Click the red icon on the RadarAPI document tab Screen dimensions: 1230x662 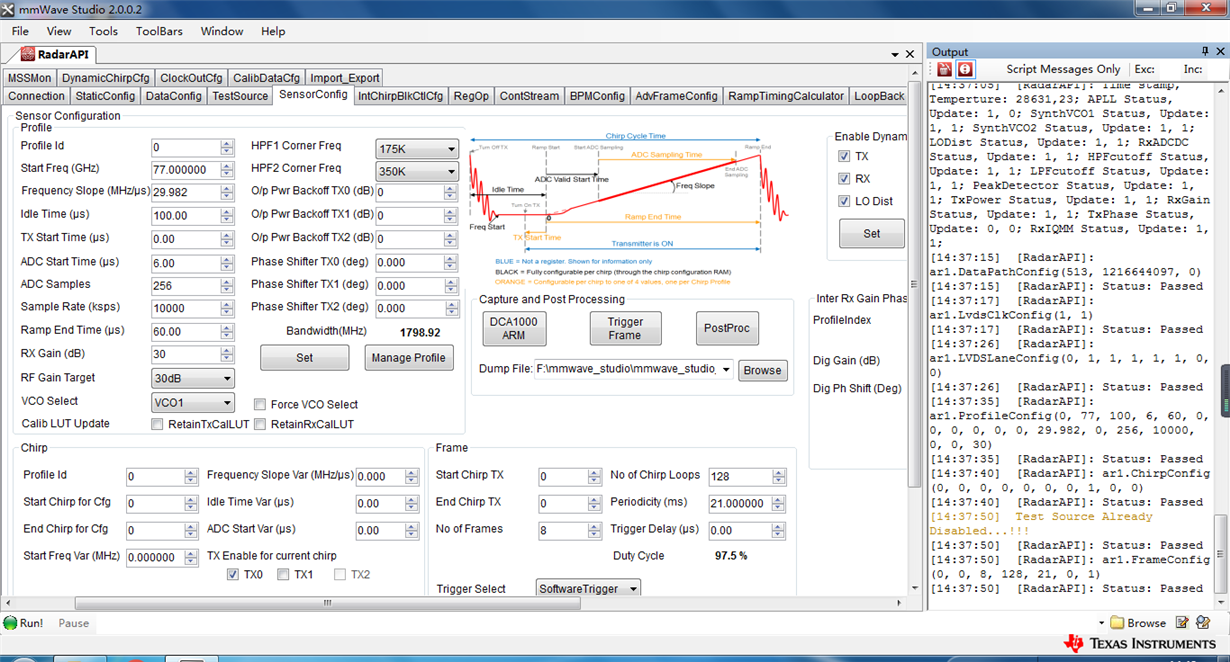tap(27, 55)
